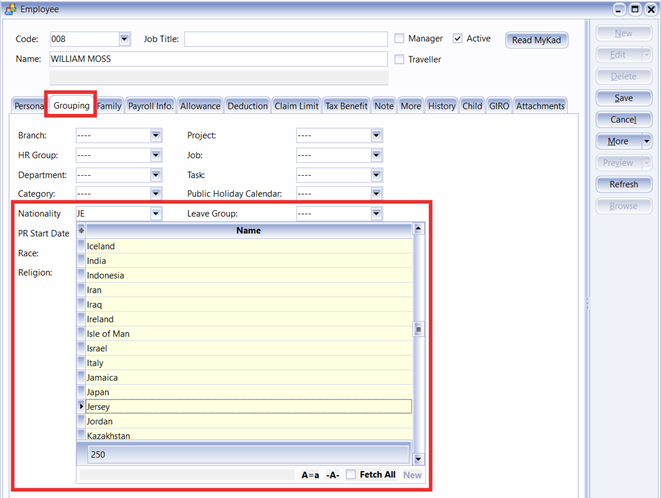Click the A=a case-sensitive search icon
661x498 pixels.
pyautogui.click(x=310, y=475)
